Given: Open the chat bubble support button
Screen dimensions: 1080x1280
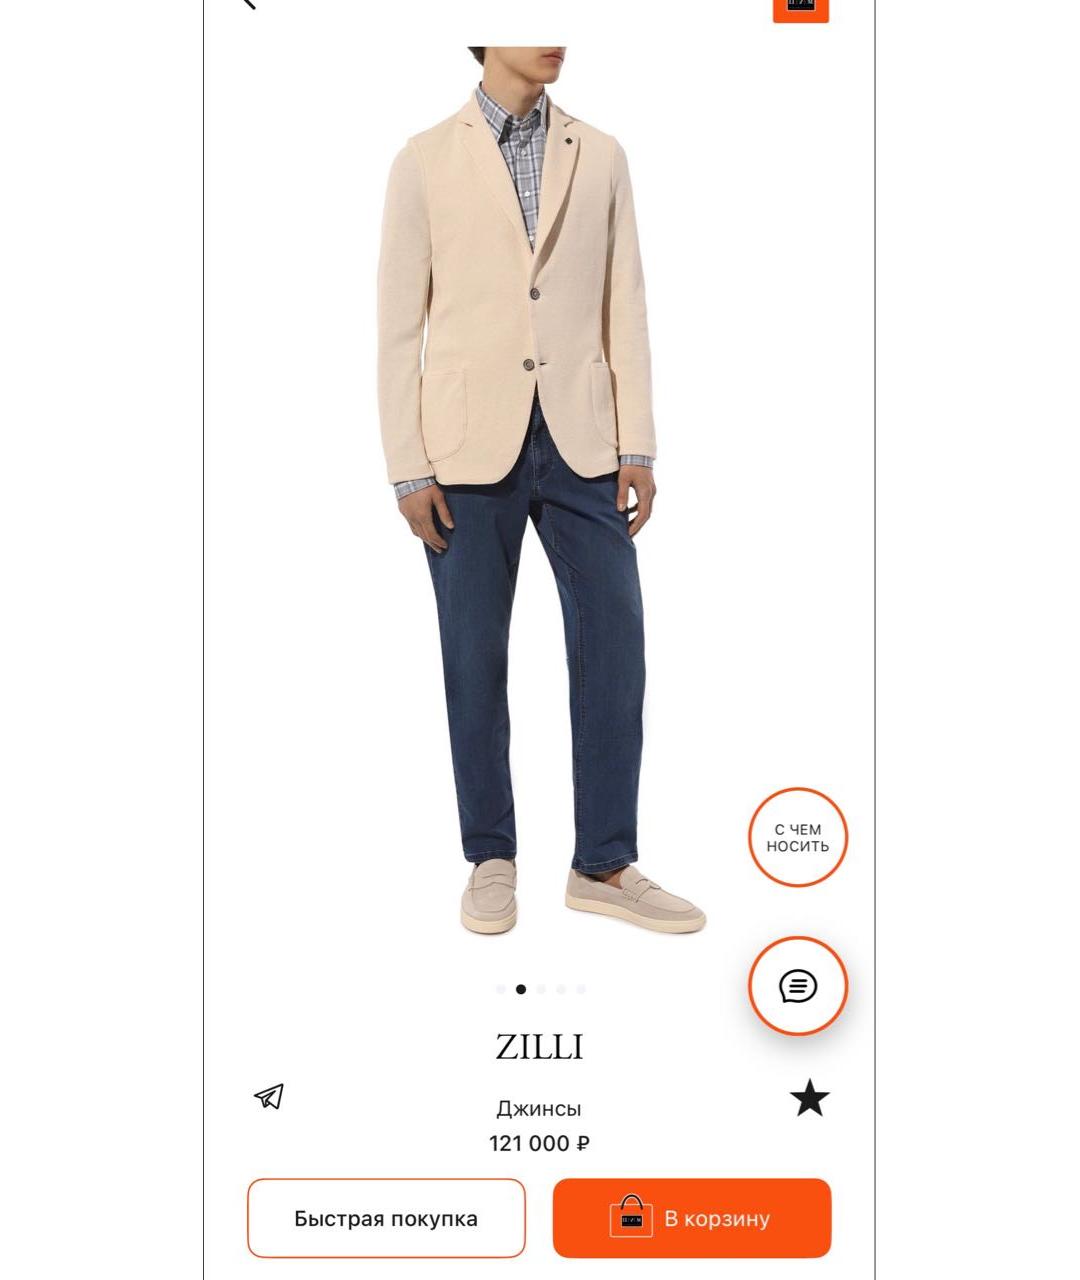Looking at the screenshot, I should (798, 986).
